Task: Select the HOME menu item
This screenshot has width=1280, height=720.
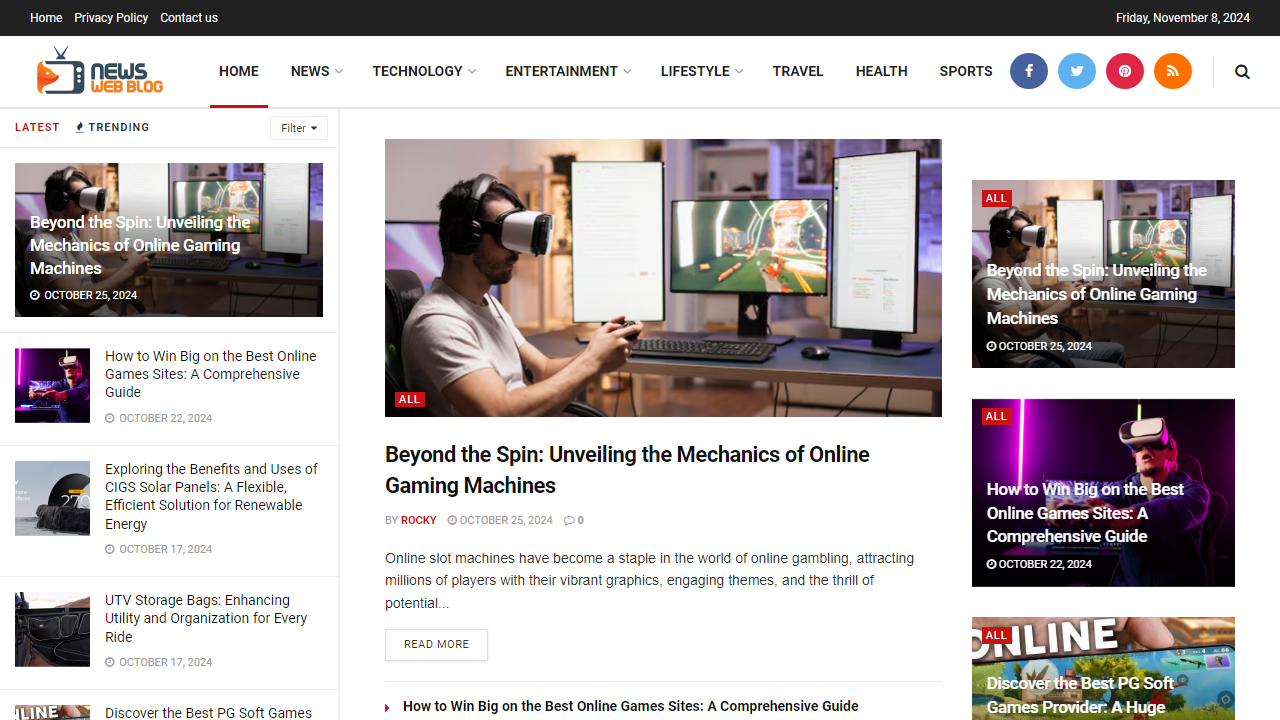Action: (238, 71)
